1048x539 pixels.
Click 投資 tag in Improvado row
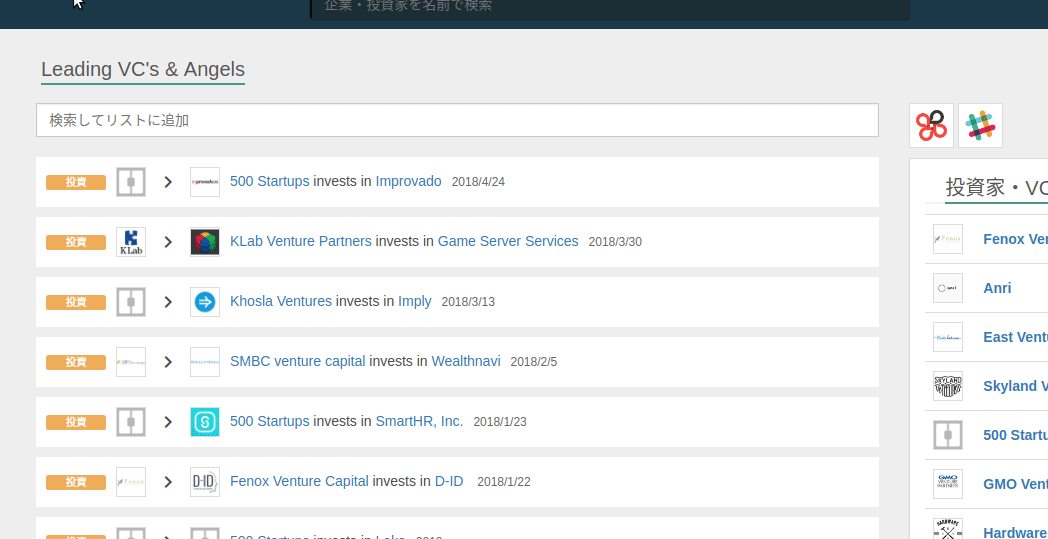[x=76, y=182]
